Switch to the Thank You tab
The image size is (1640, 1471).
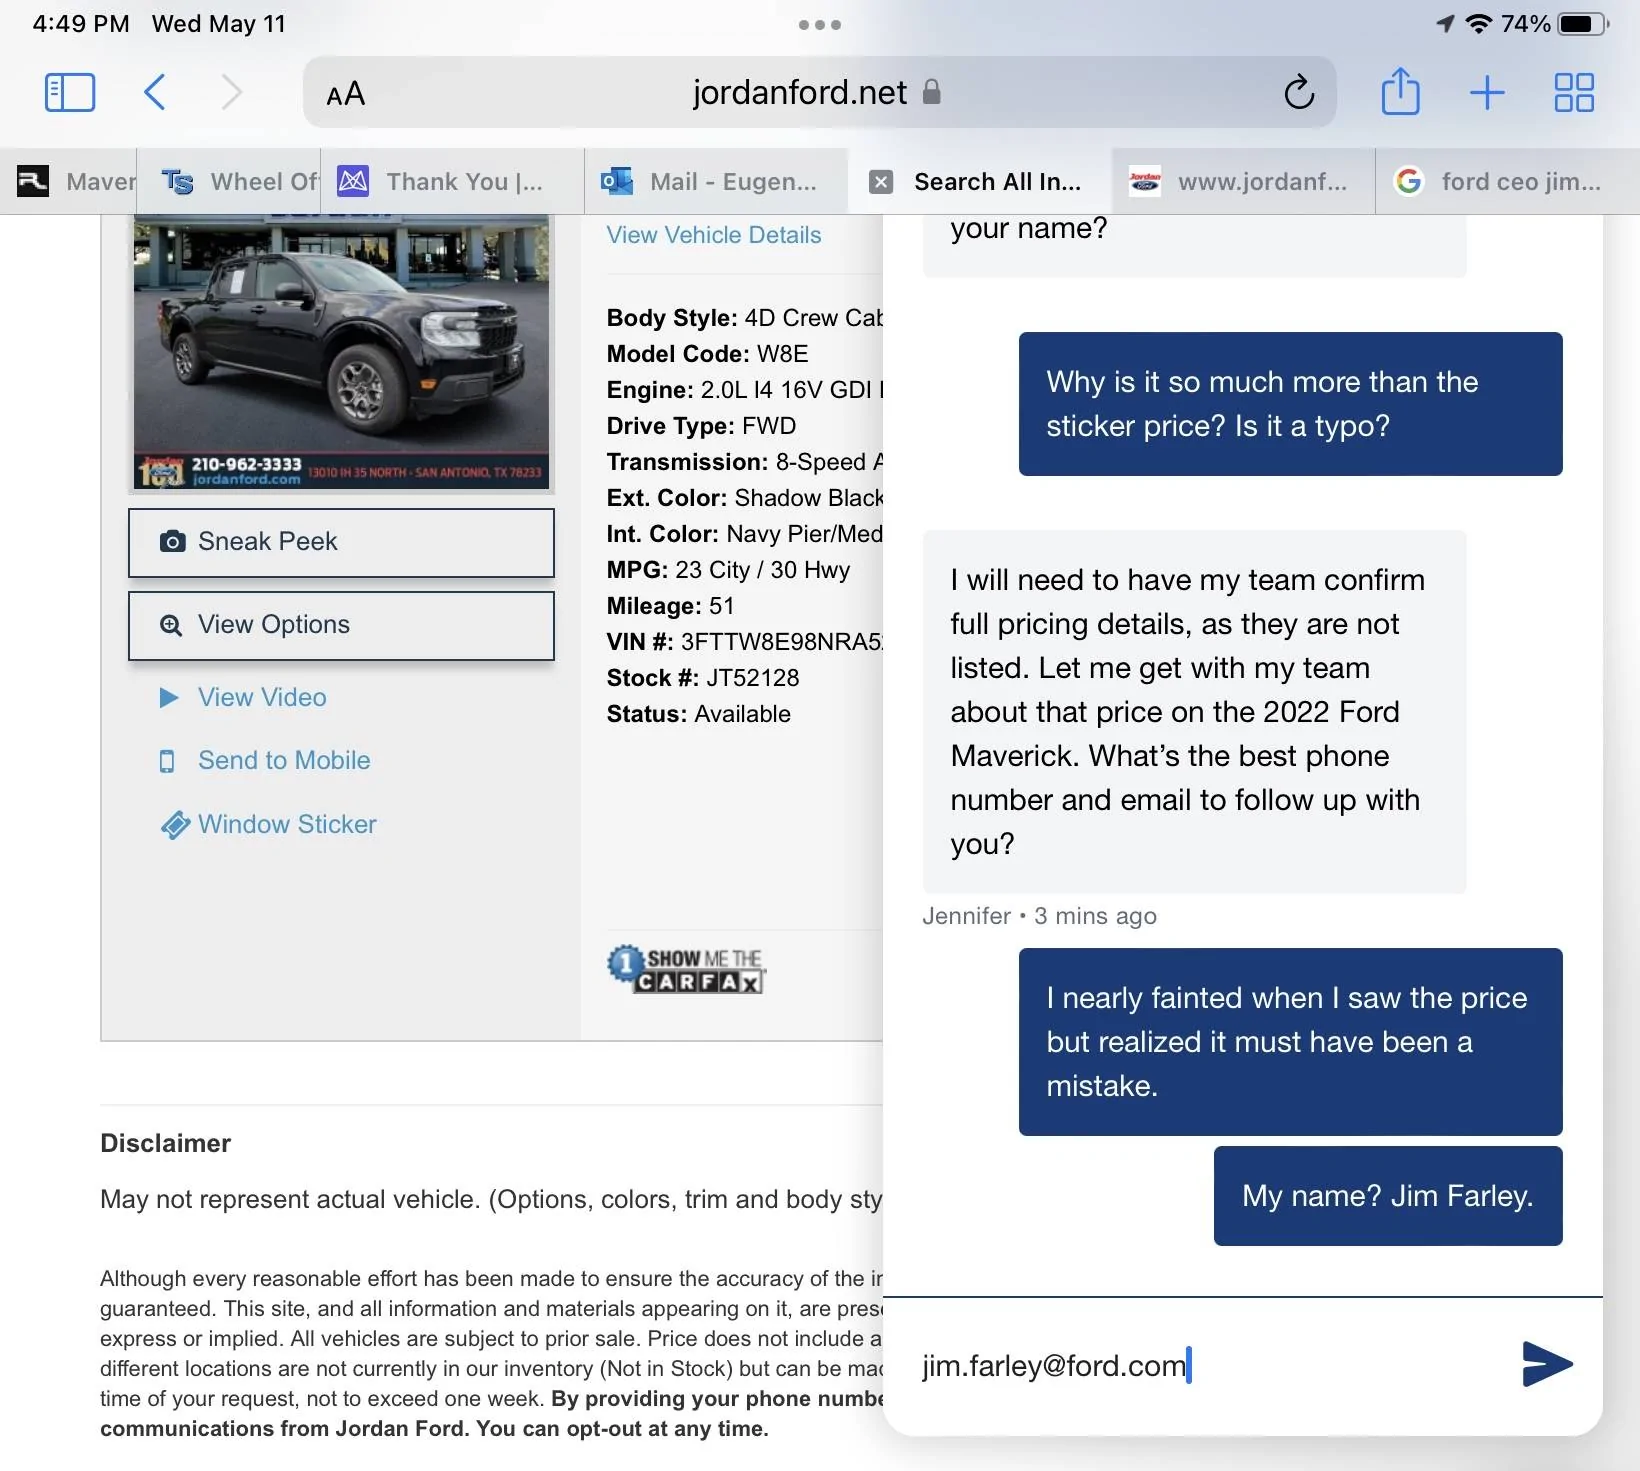(453, 181)
